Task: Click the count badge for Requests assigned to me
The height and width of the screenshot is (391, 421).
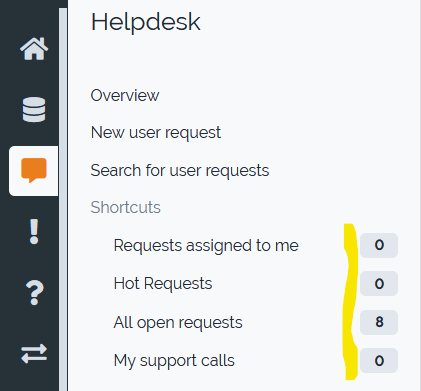Action: pyautogui.click(x=379, y=245)
